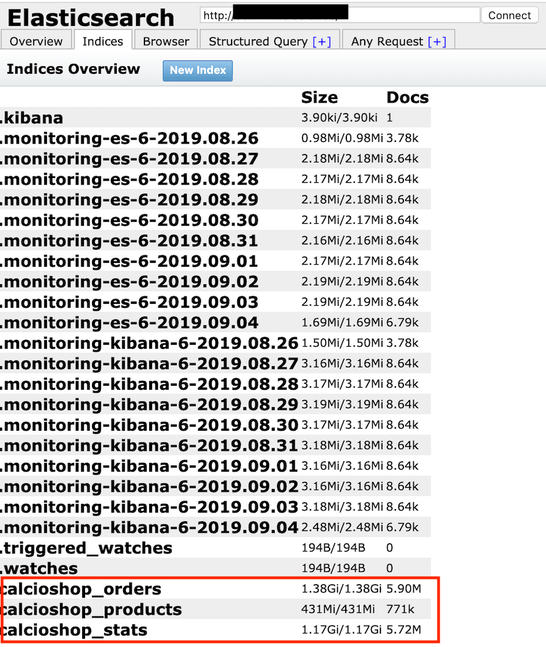Switch to the Browser tab

pyautogui.click(x=166, y=41)
